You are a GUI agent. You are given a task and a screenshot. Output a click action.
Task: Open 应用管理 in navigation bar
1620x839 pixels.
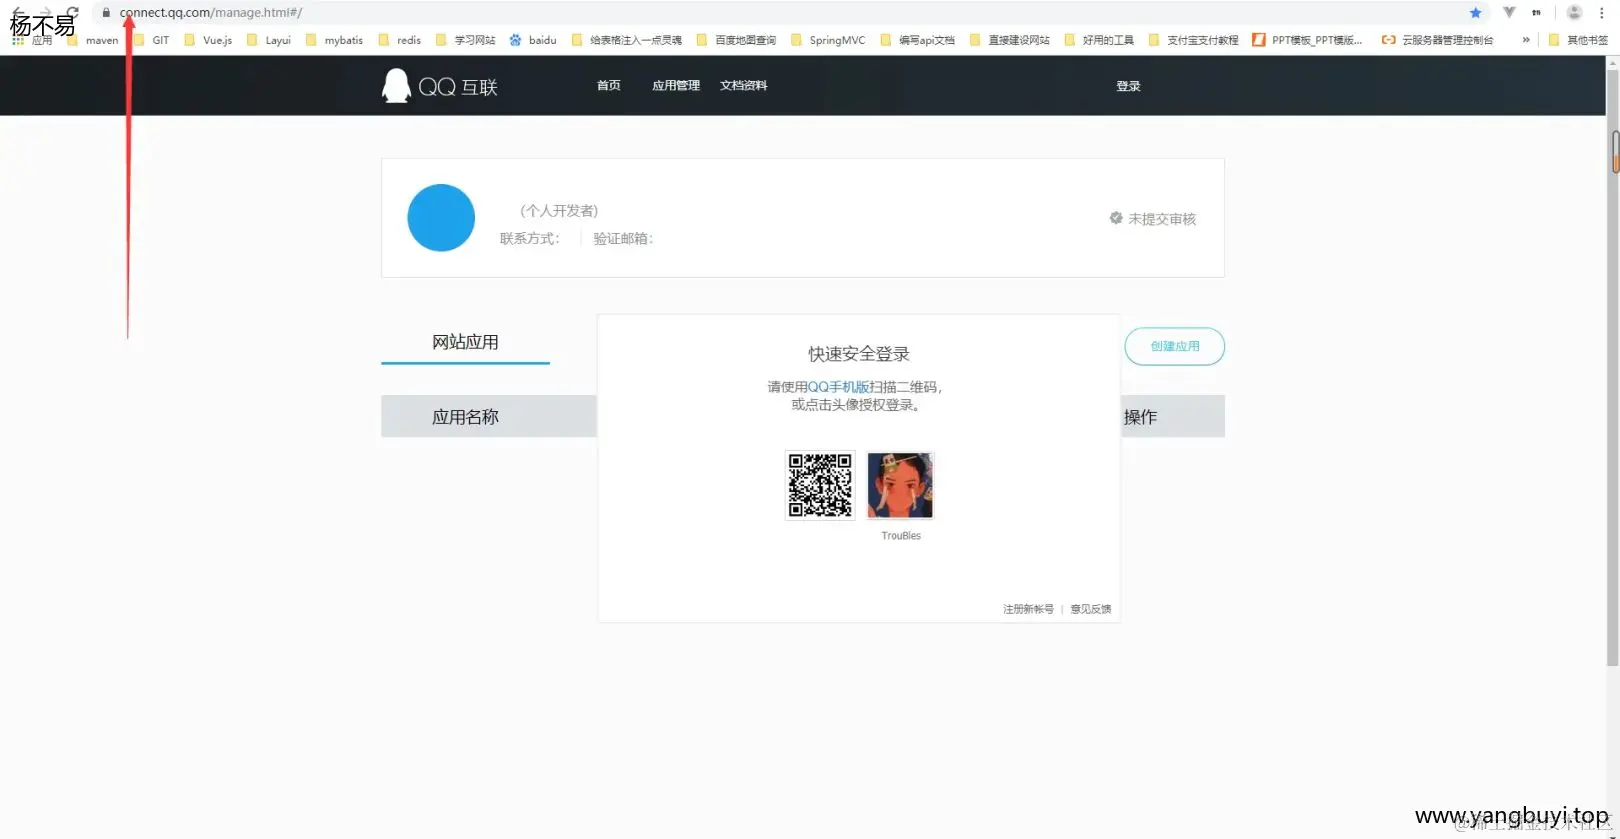676,86
